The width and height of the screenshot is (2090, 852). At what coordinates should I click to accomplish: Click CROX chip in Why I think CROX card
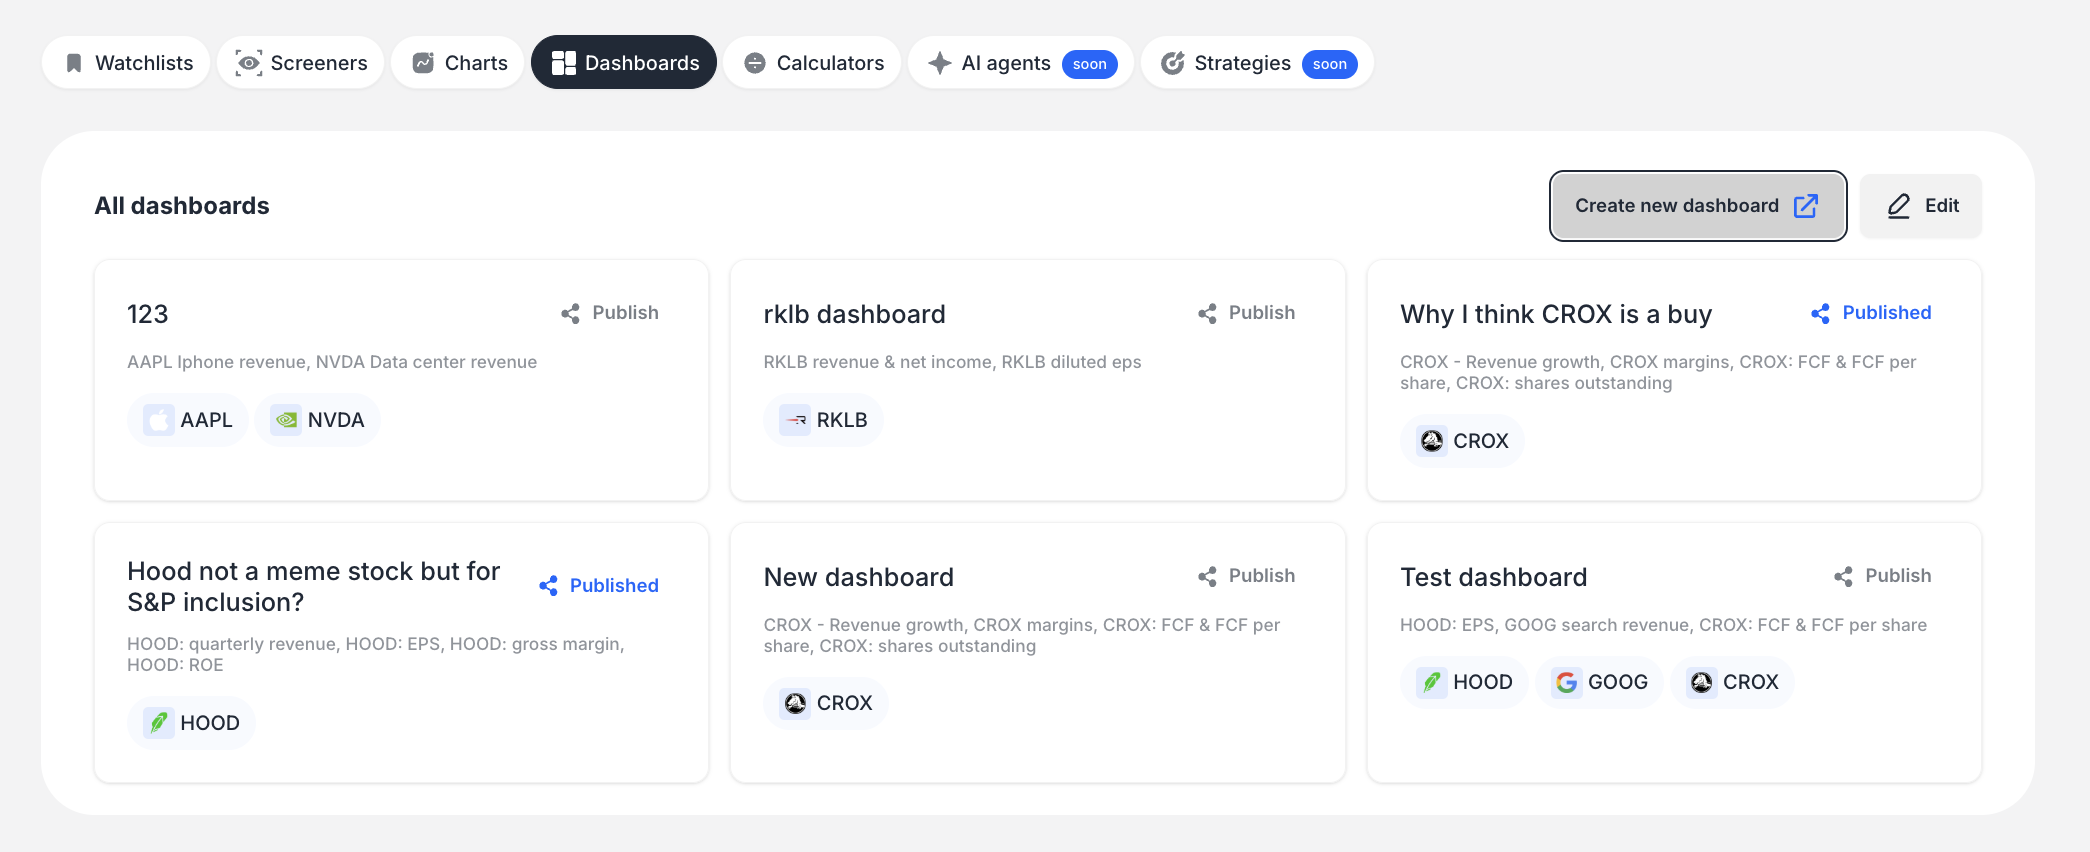1462,441
